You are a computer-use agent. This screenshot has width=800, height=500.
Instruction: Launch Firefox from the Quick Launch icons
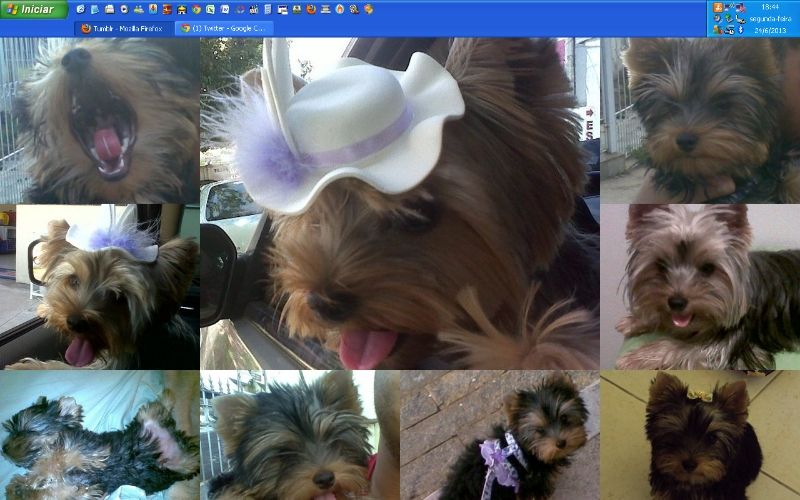coord(311,9)
